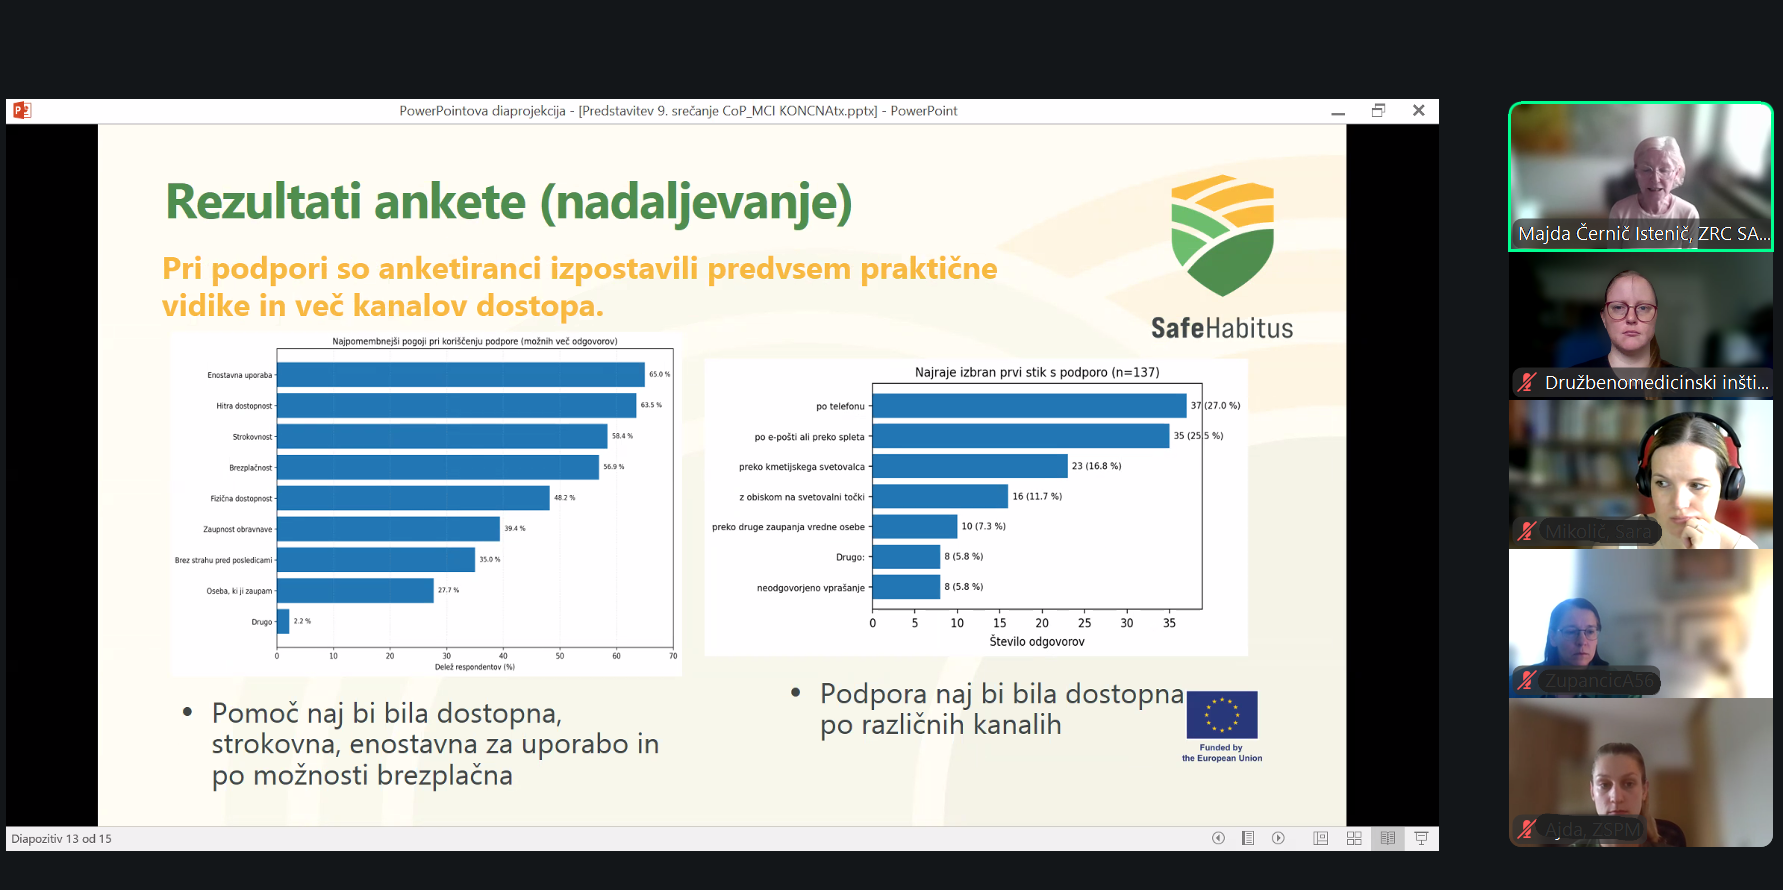
Task: Select Mikolič, Sara's video tile
Action: click(1641, 474)
